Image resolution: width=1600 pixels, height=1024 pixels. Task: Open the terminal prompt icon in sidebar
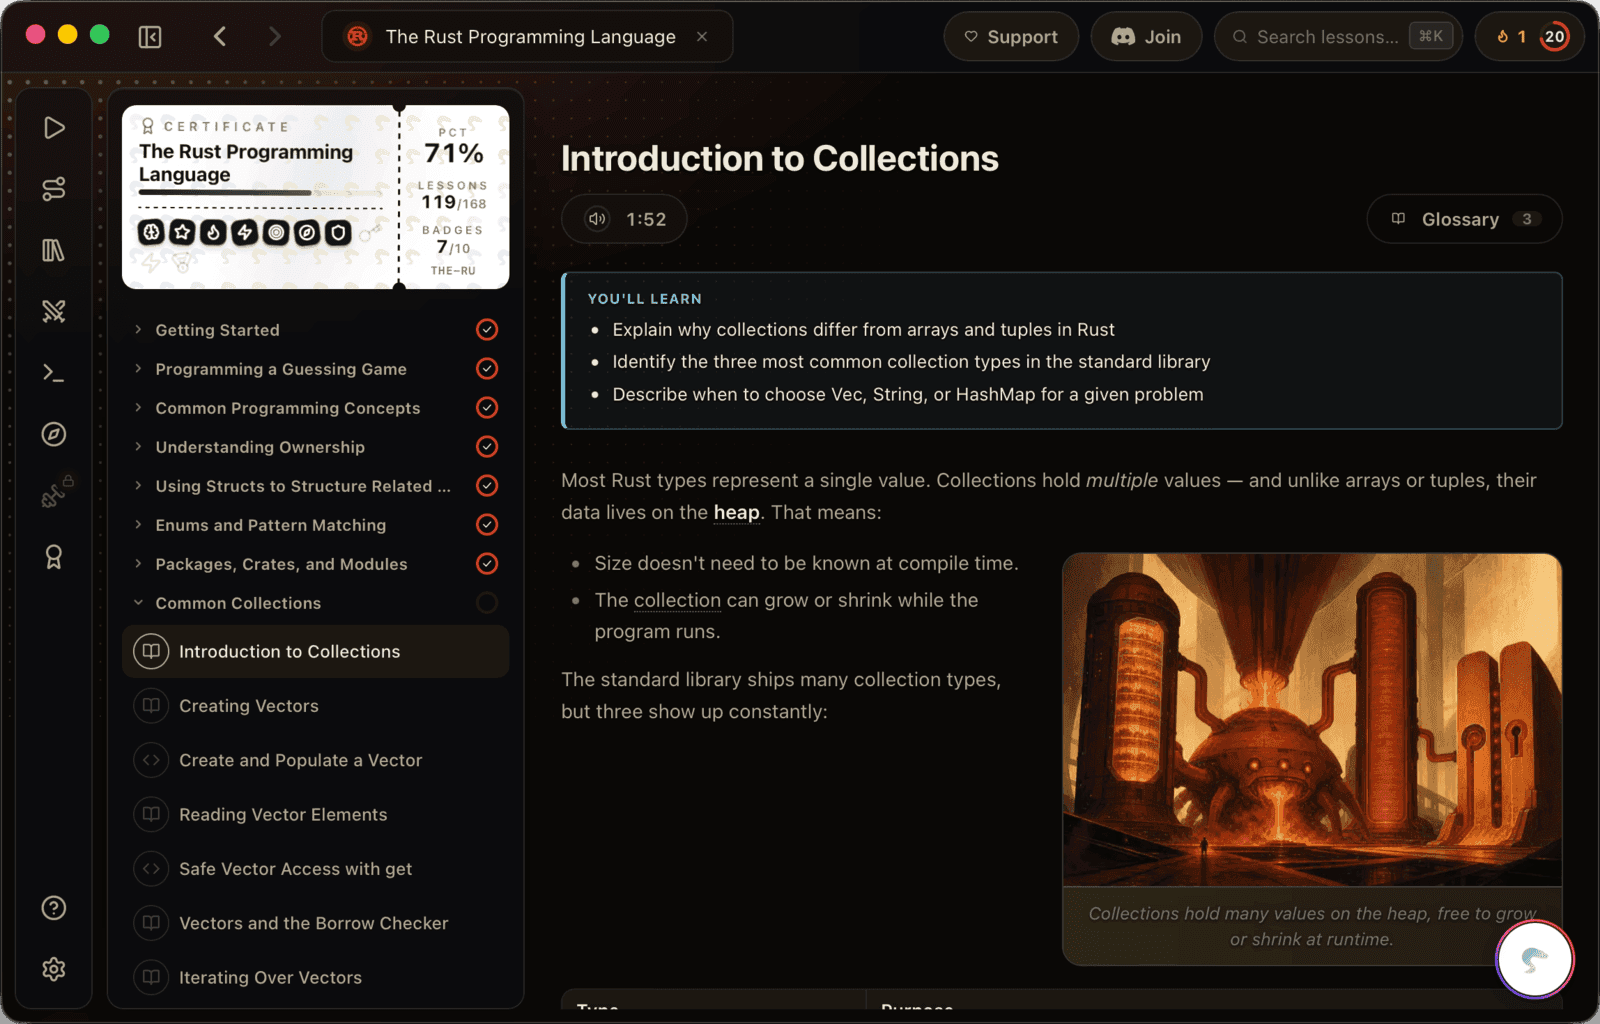[x=54, y=373]
